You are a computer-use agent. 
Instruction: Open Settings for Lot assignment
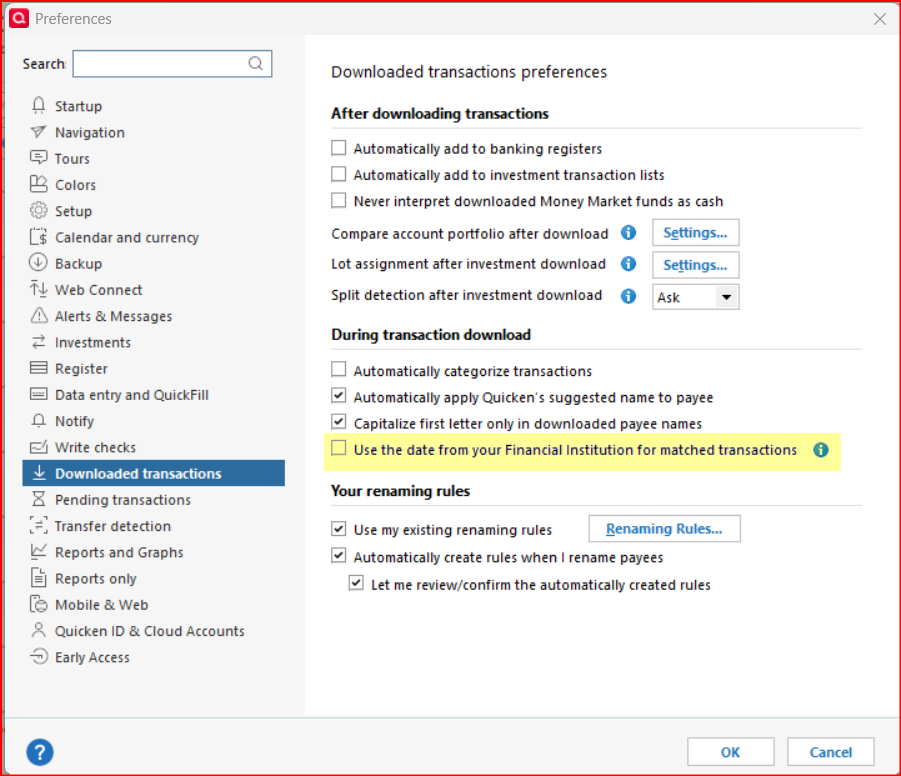tap(695, 265)
